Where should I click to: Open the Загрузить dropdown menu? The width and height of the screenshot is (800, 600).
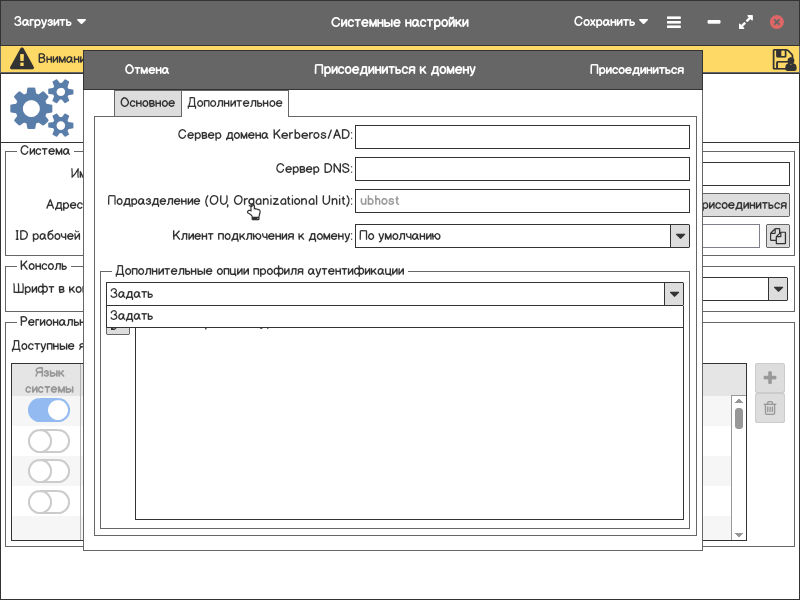tap(50, 22)
